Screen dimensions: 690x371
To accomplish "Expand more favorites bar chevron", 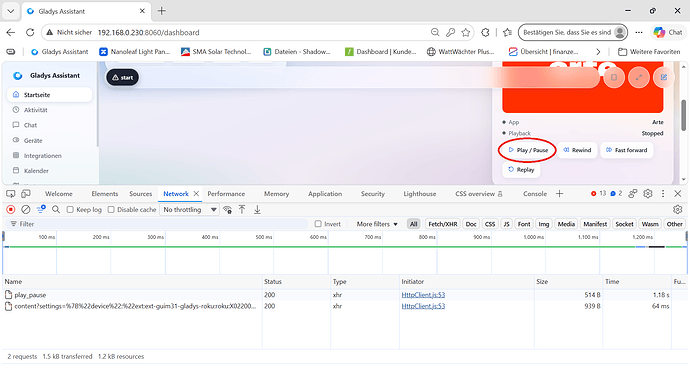I will point(598,51).
